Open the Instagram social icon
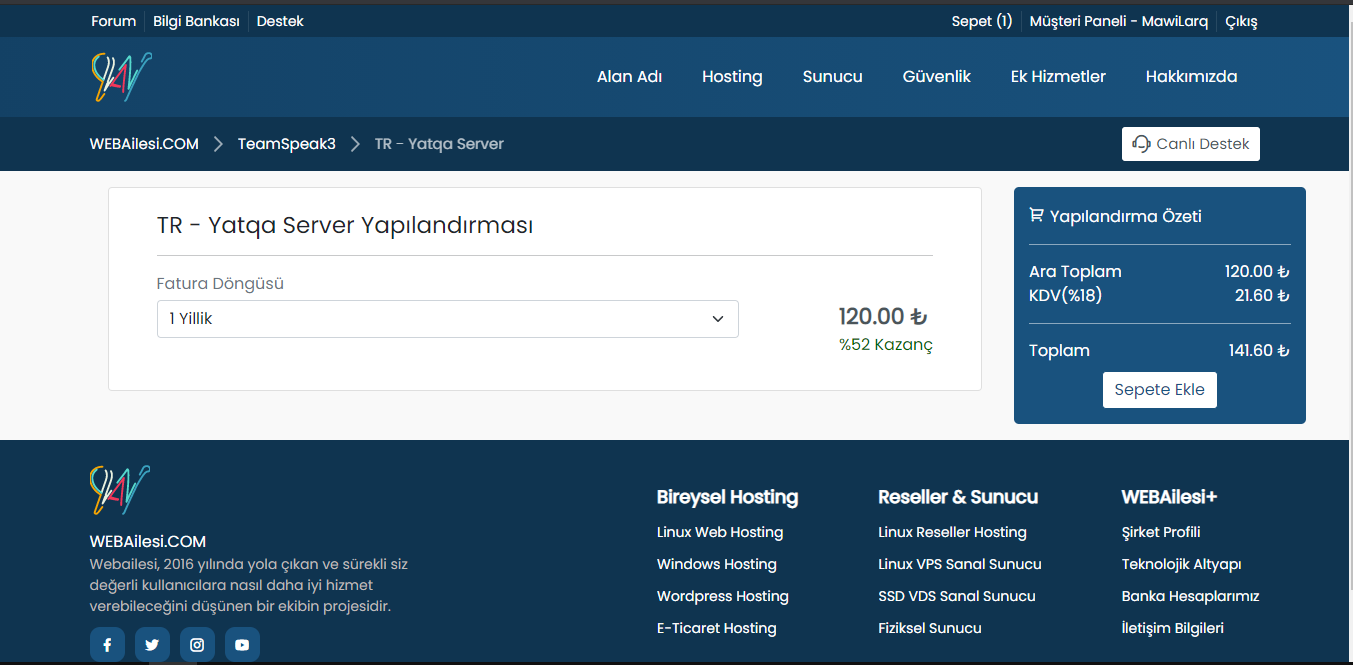1353x665 pixels. [197, 645]
